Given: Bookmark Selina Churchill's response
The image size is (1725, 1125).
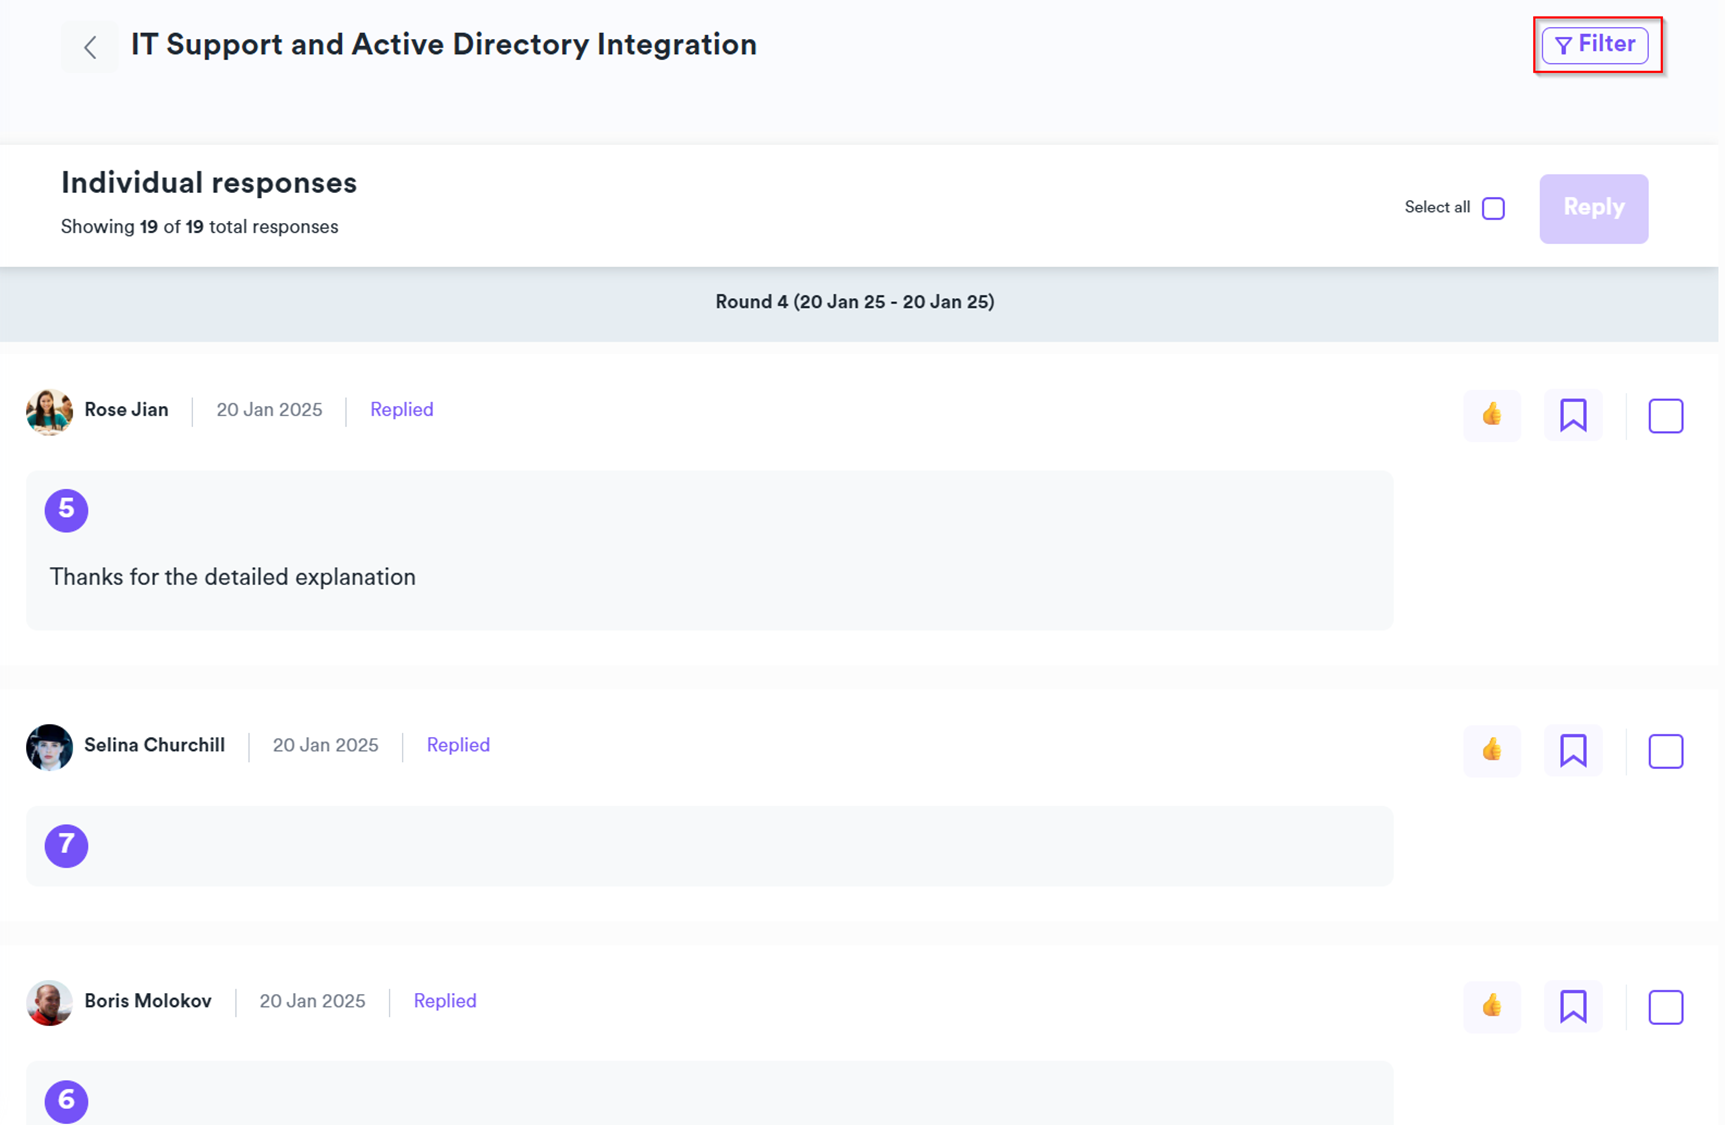Looking at the screenshot, I should [x=1572, y=750].
